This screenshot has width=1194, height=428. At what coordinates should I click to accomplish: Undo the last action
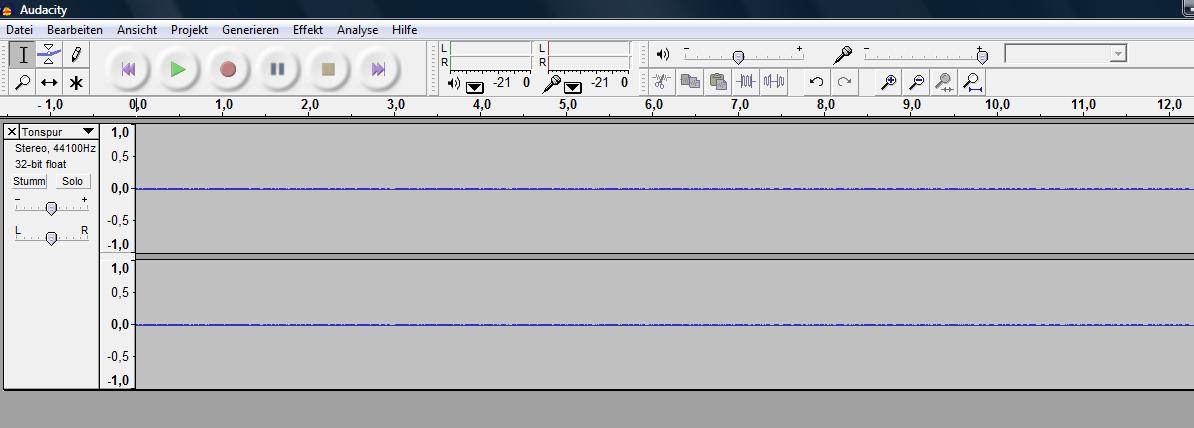816,81
